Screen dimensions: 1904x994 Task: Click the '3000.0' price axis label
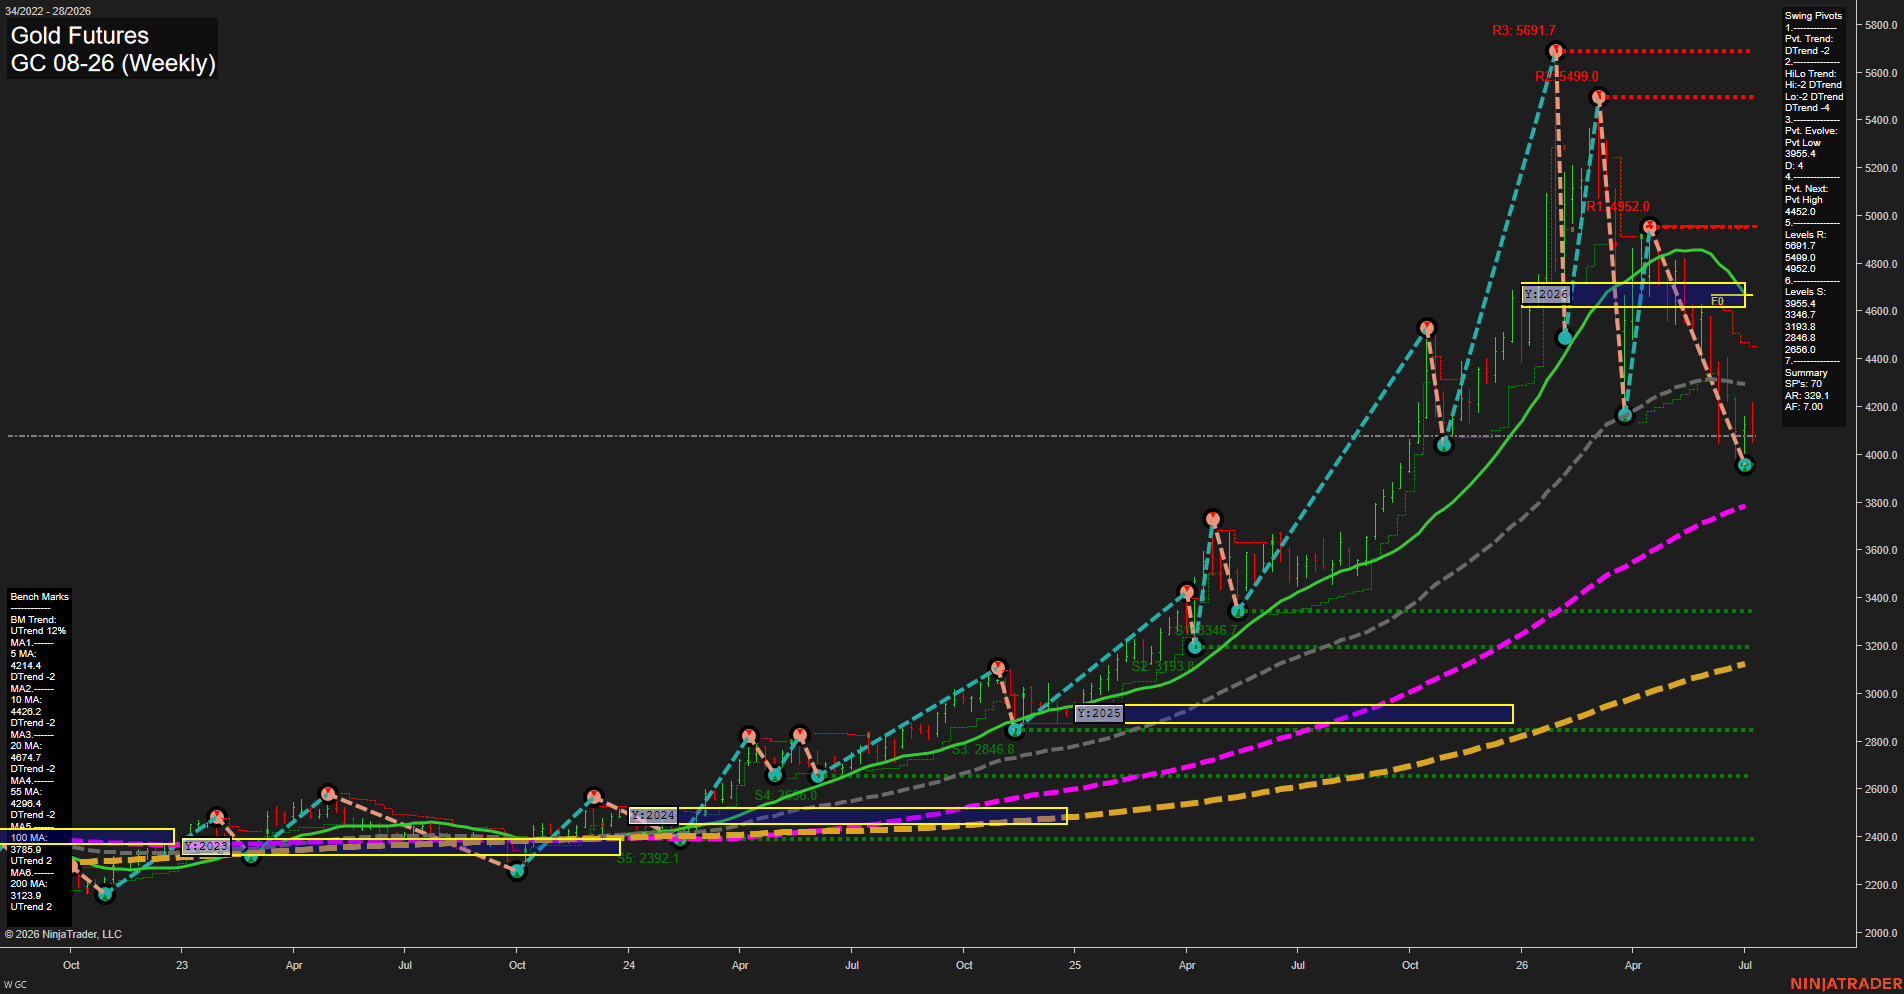point(1880,694)
